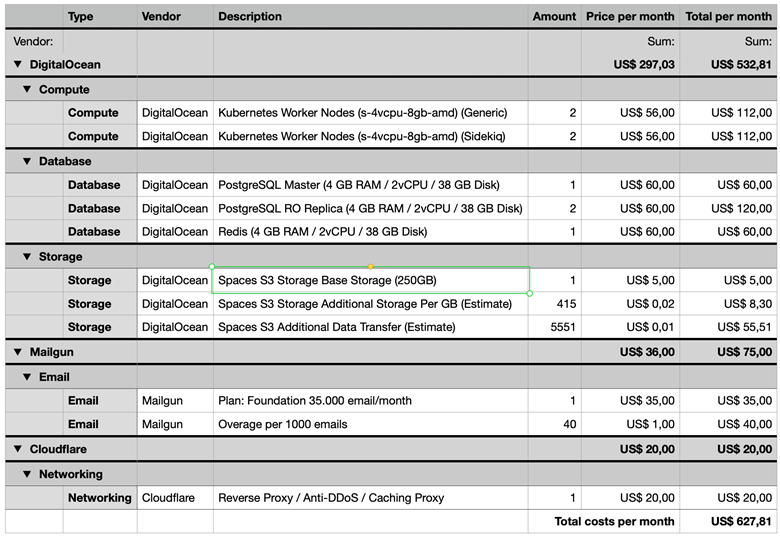Click the Networking type cell in Cloudflare row

tap(100, 498)
